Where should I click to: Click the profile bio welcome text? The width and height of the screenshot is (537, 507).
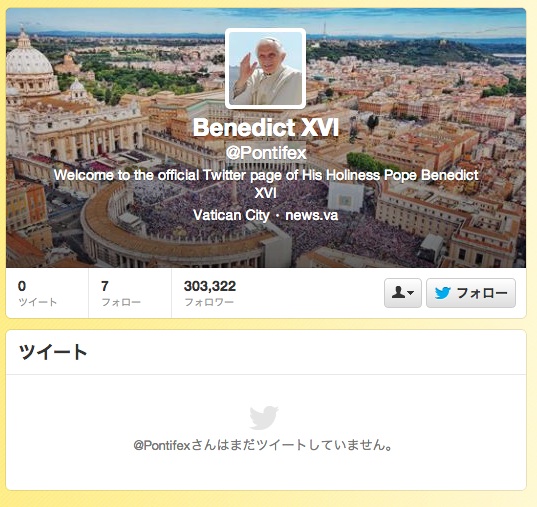pyautogui.click(x=266, y=184)
